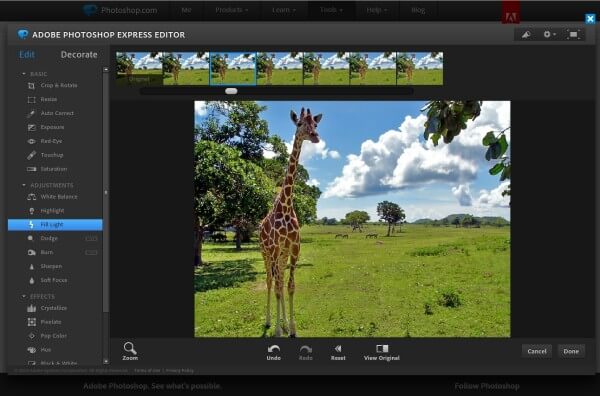Undo the last edit
This screenshot has height=396, width=600.
[x=274, y=352]
